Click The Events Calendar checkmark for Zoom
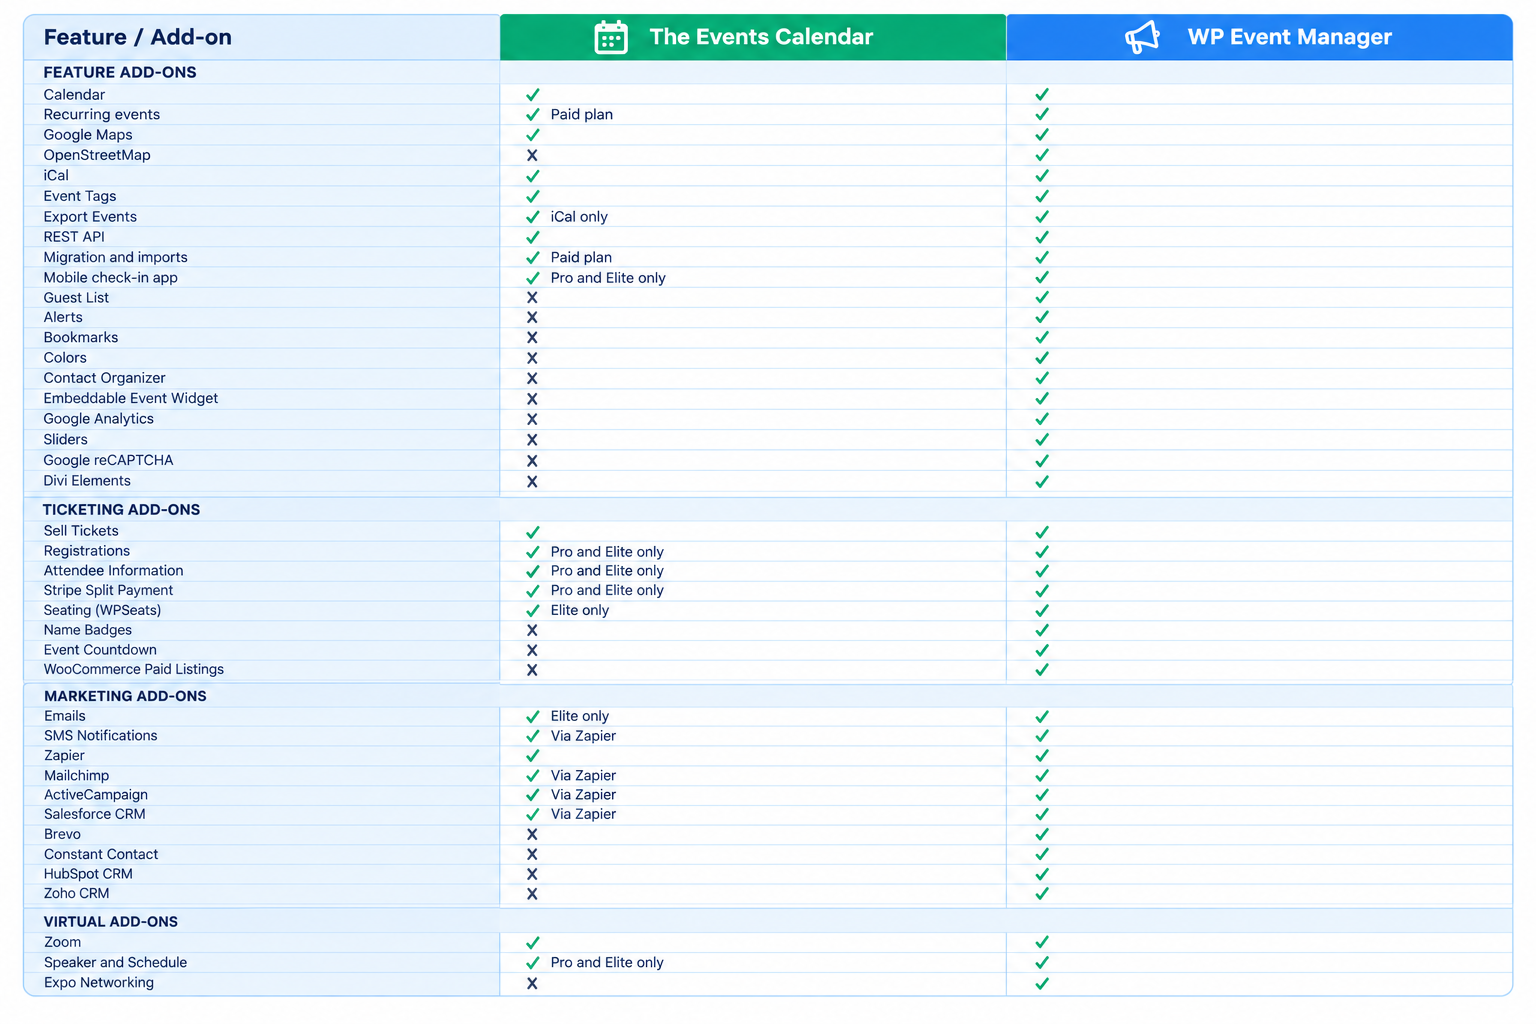The width and height of the screenshot is (1536, 1024). coord(533,943)
